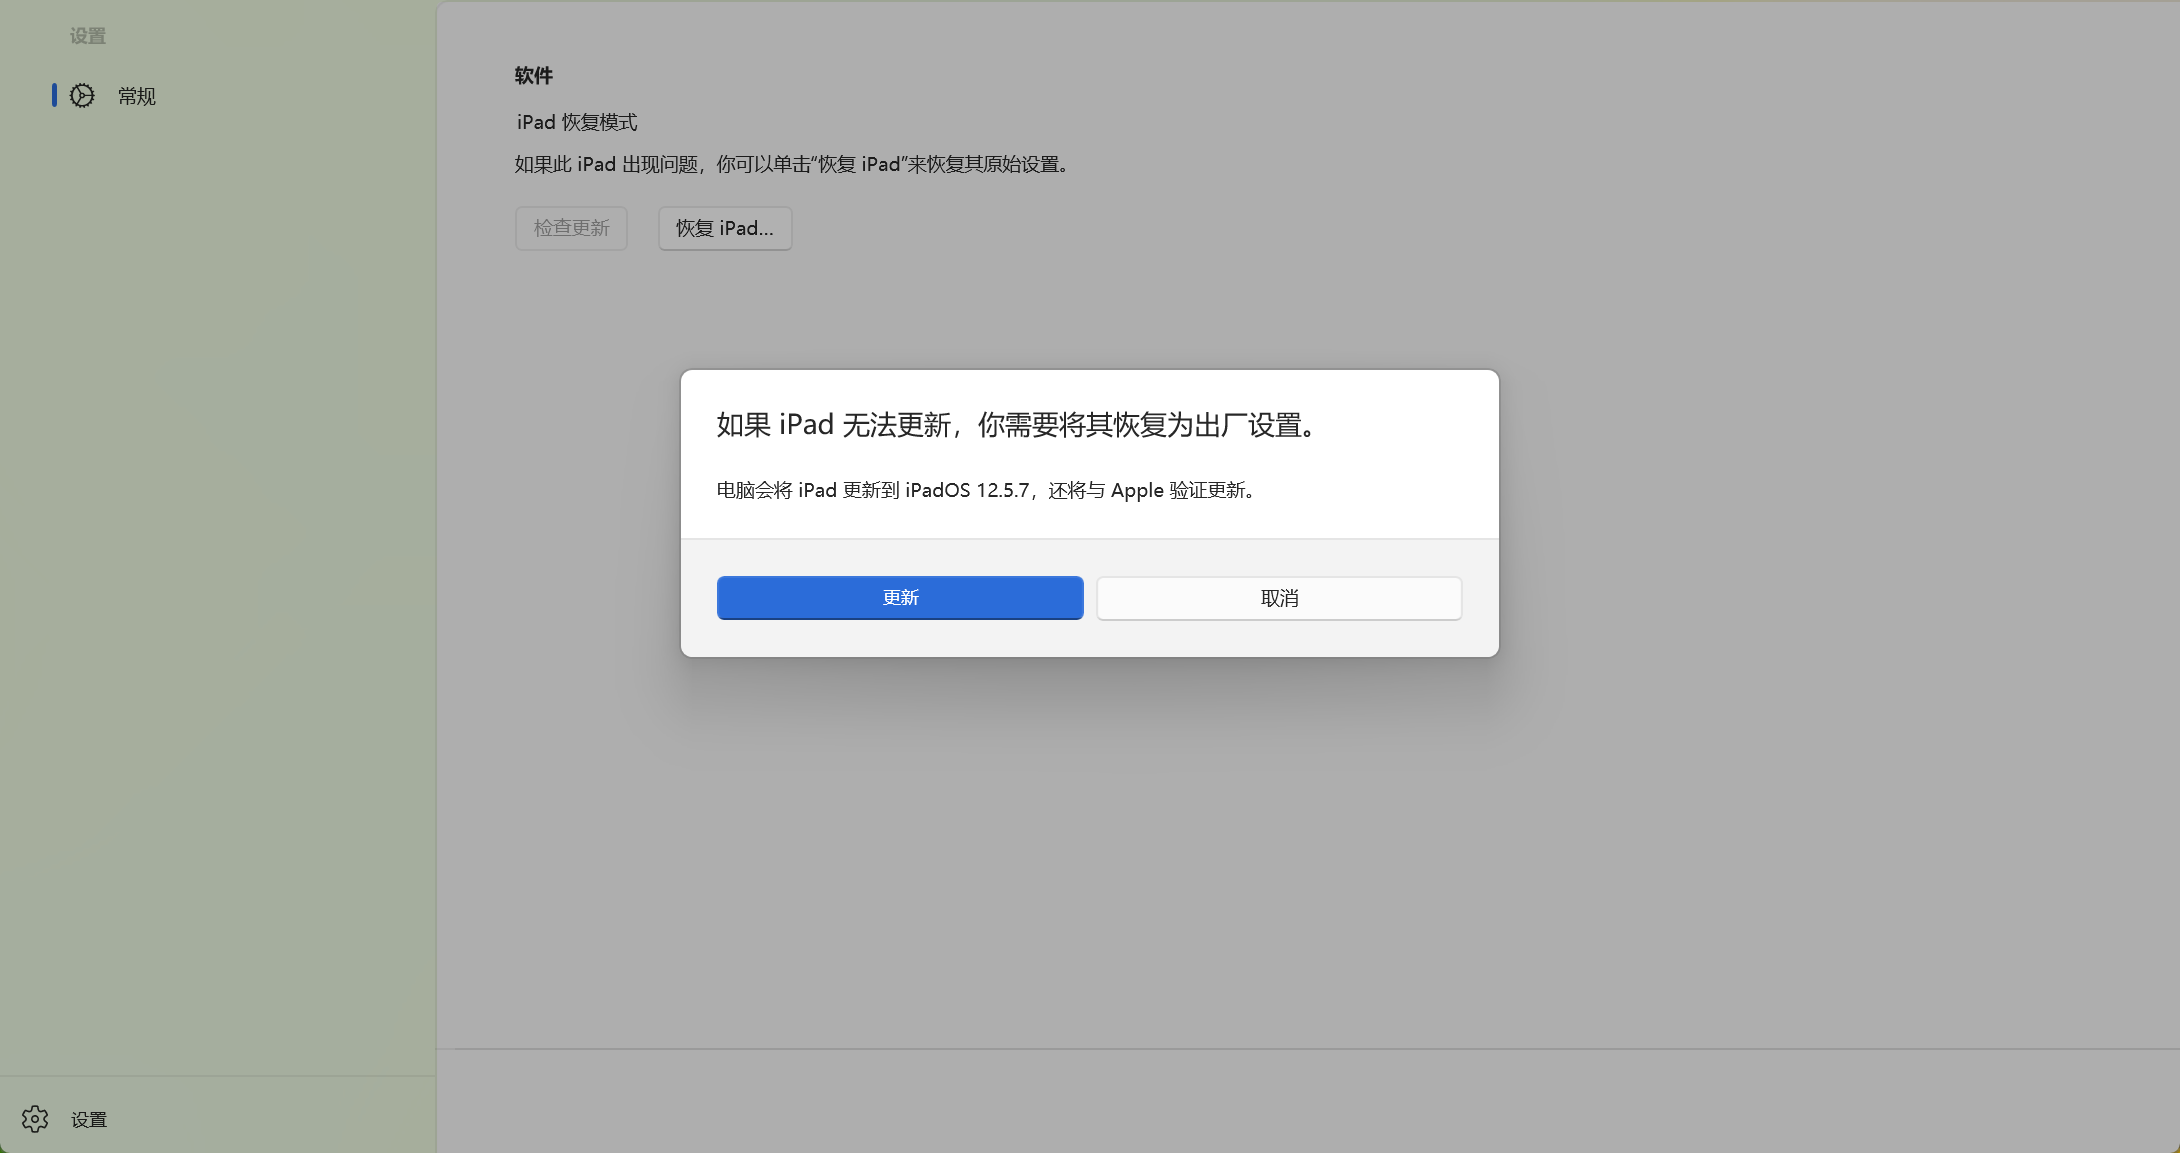Viewport: 2180px width, 1153px height.
Task: Click the empty strip below the divider
Action: coord(1300,1100)
